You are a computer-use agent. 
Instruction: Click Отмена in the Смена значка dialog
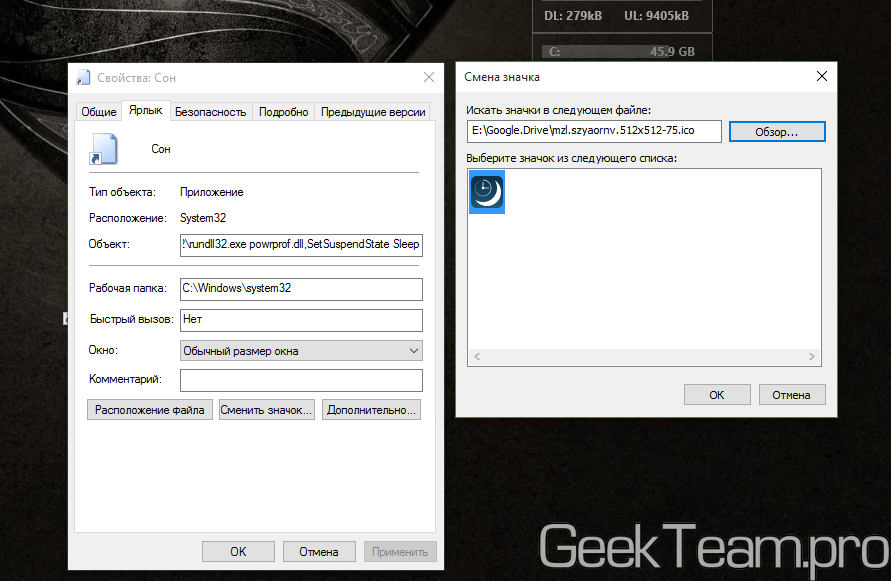point(791,395)
